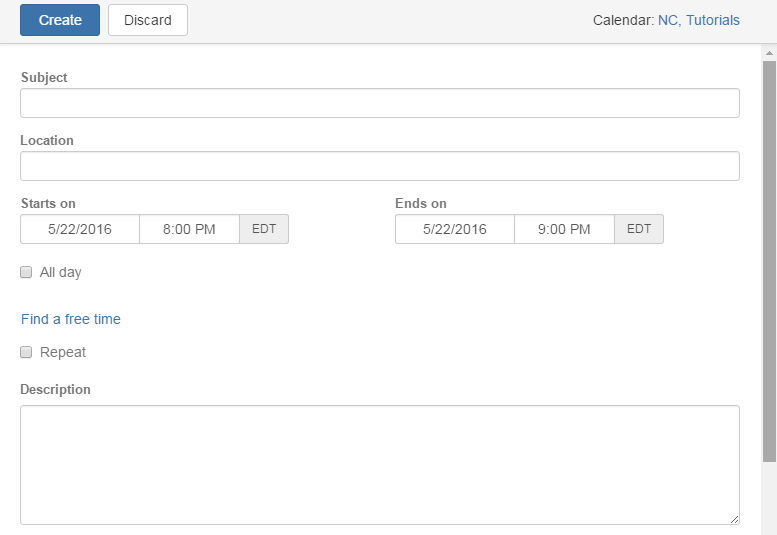Click the All day label text
The height and width of the screenshot is (535, 777).
click(60, 272)
